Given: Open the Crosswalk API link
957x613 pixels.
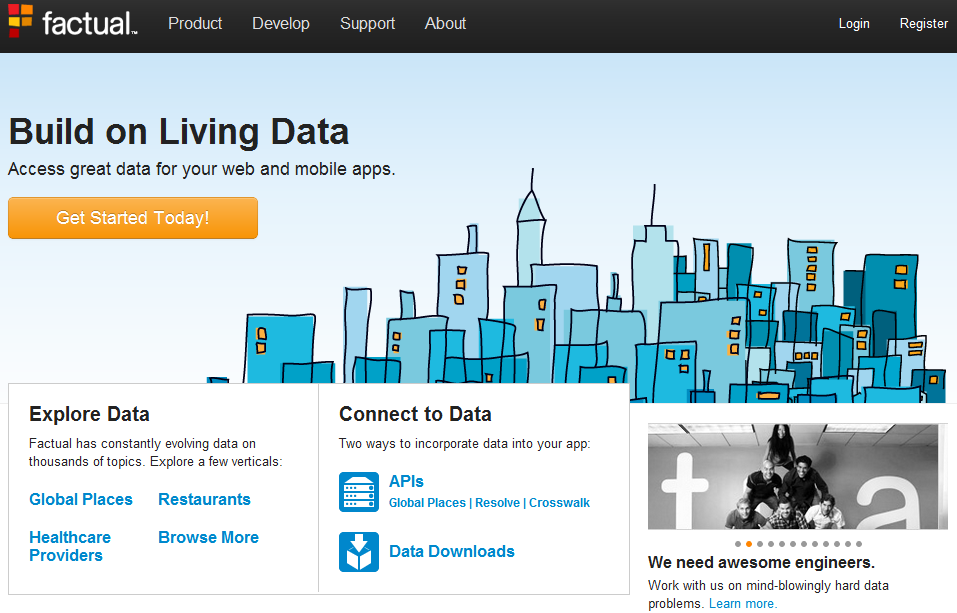Looking at the screenshot, I should click(x=559, y=503).
